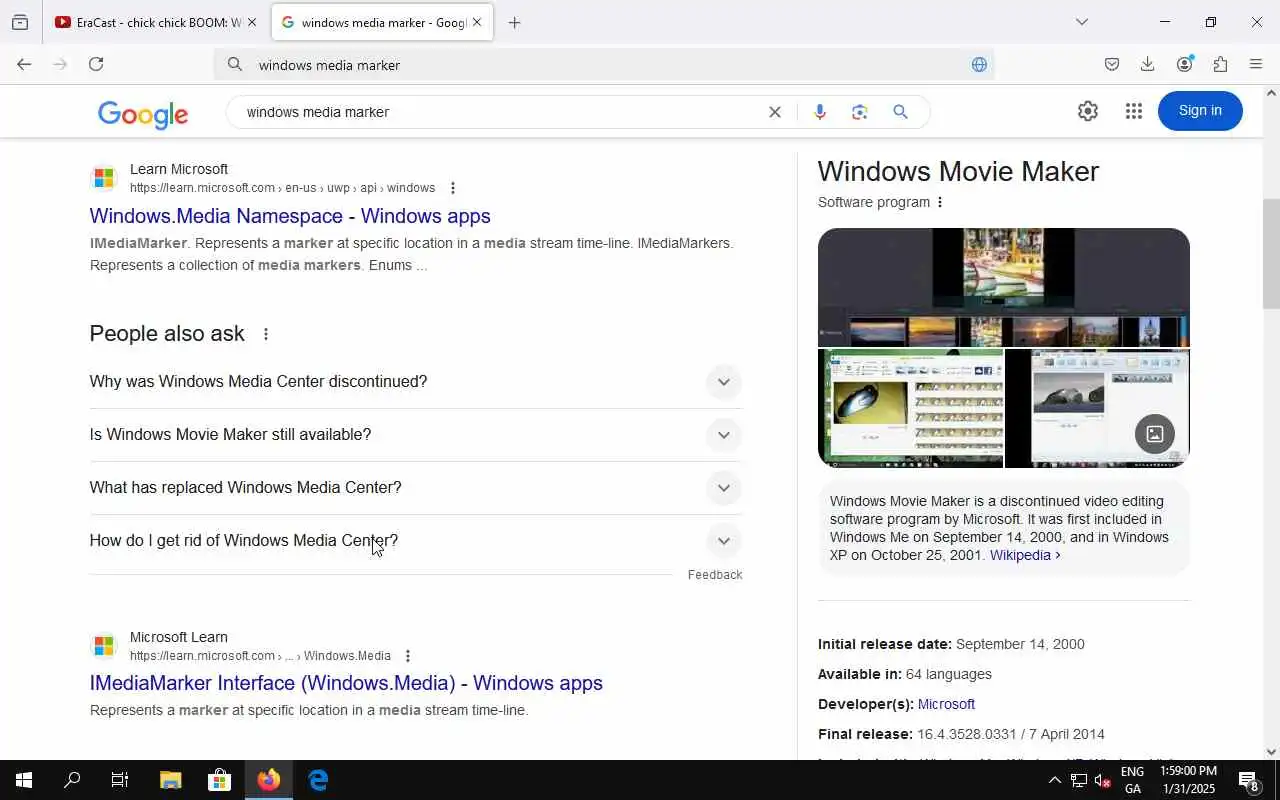Image resolution: width=1280 pixels, height=800 pixels.
Task: Open taskbar search
Action: tap(72, 780)
